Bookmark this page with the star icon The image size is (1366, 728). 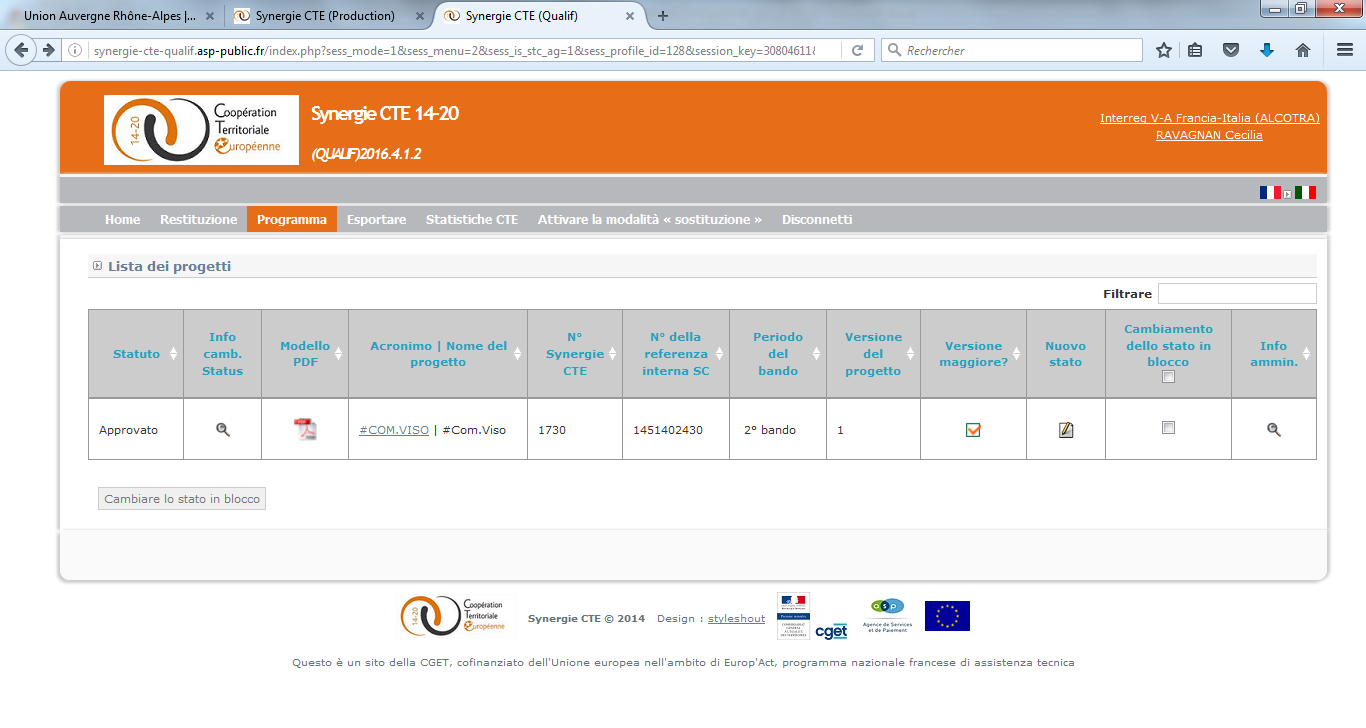(x=1163, y=50)
